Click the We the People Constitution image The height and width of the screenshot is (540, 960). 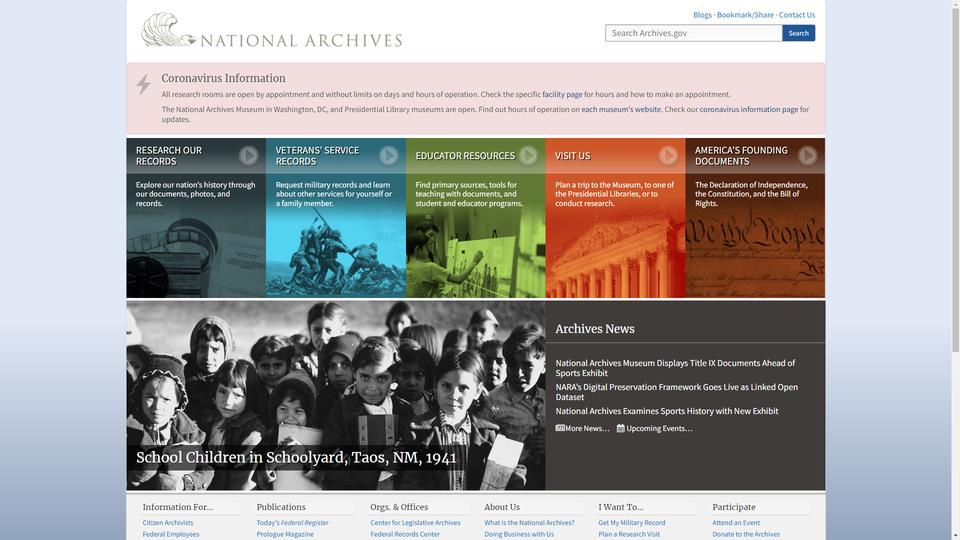click(755, 254)
